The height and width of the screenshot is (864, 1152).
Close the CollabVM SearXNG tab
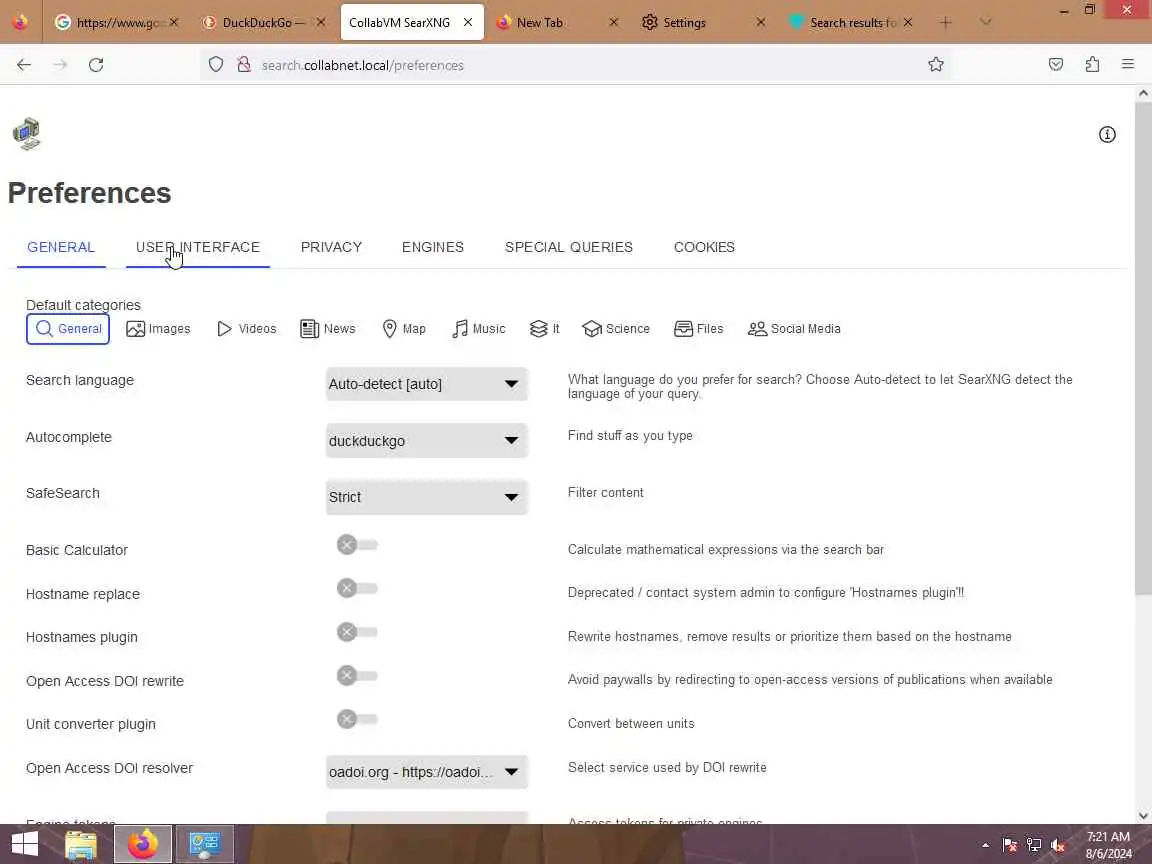pos(468,23)
